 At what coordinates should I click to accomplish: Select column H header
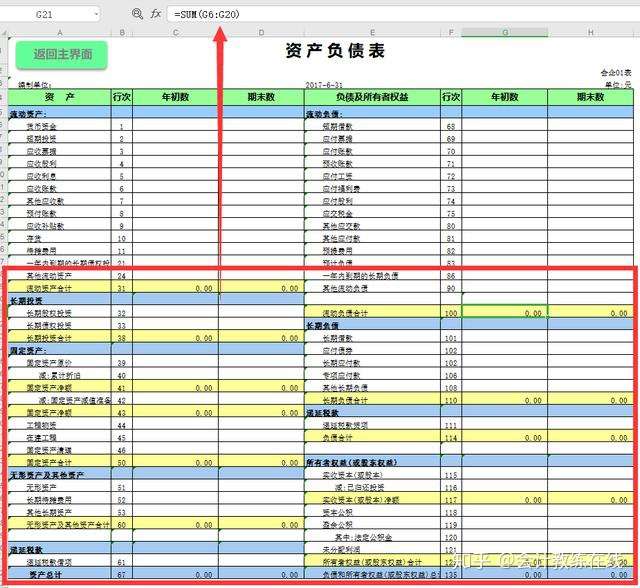click(x=590, y=32)
